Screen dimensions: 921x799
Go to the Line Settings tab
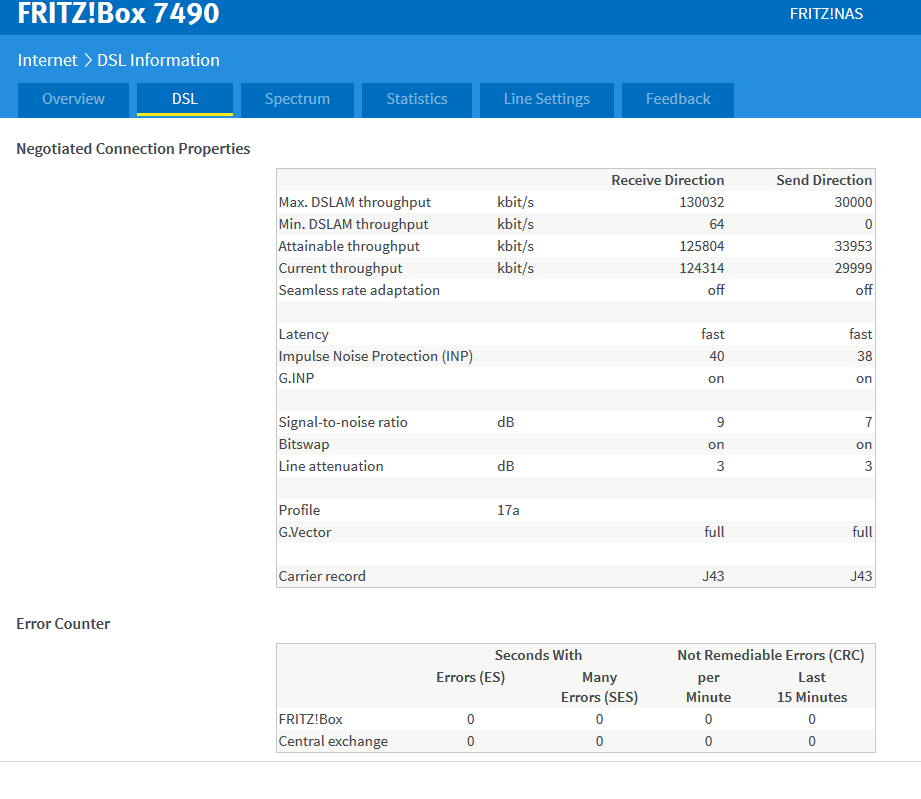(x=546, y=99)
